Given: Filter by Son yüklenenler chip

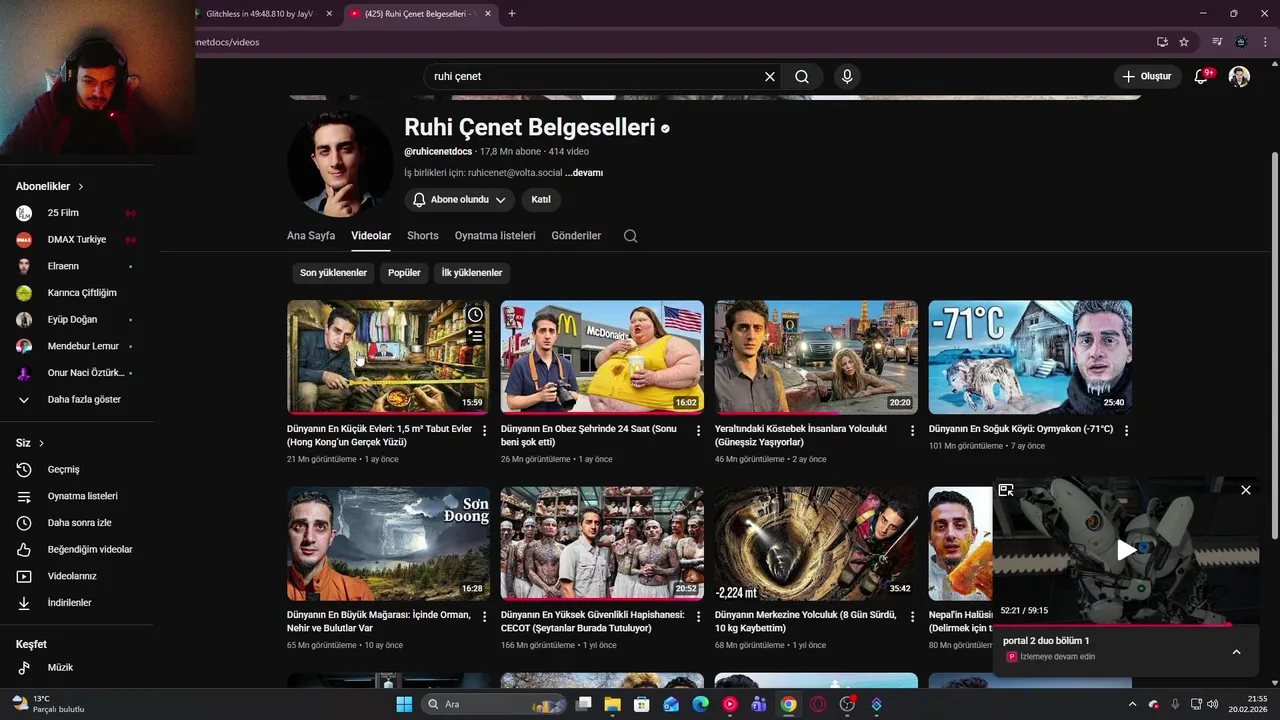Looking at the screenshot, I should click(333, 273).
